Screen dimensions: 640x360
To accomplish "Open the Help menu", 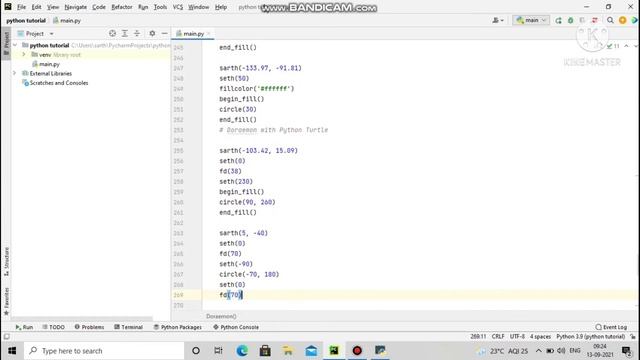I will [221, 7].
